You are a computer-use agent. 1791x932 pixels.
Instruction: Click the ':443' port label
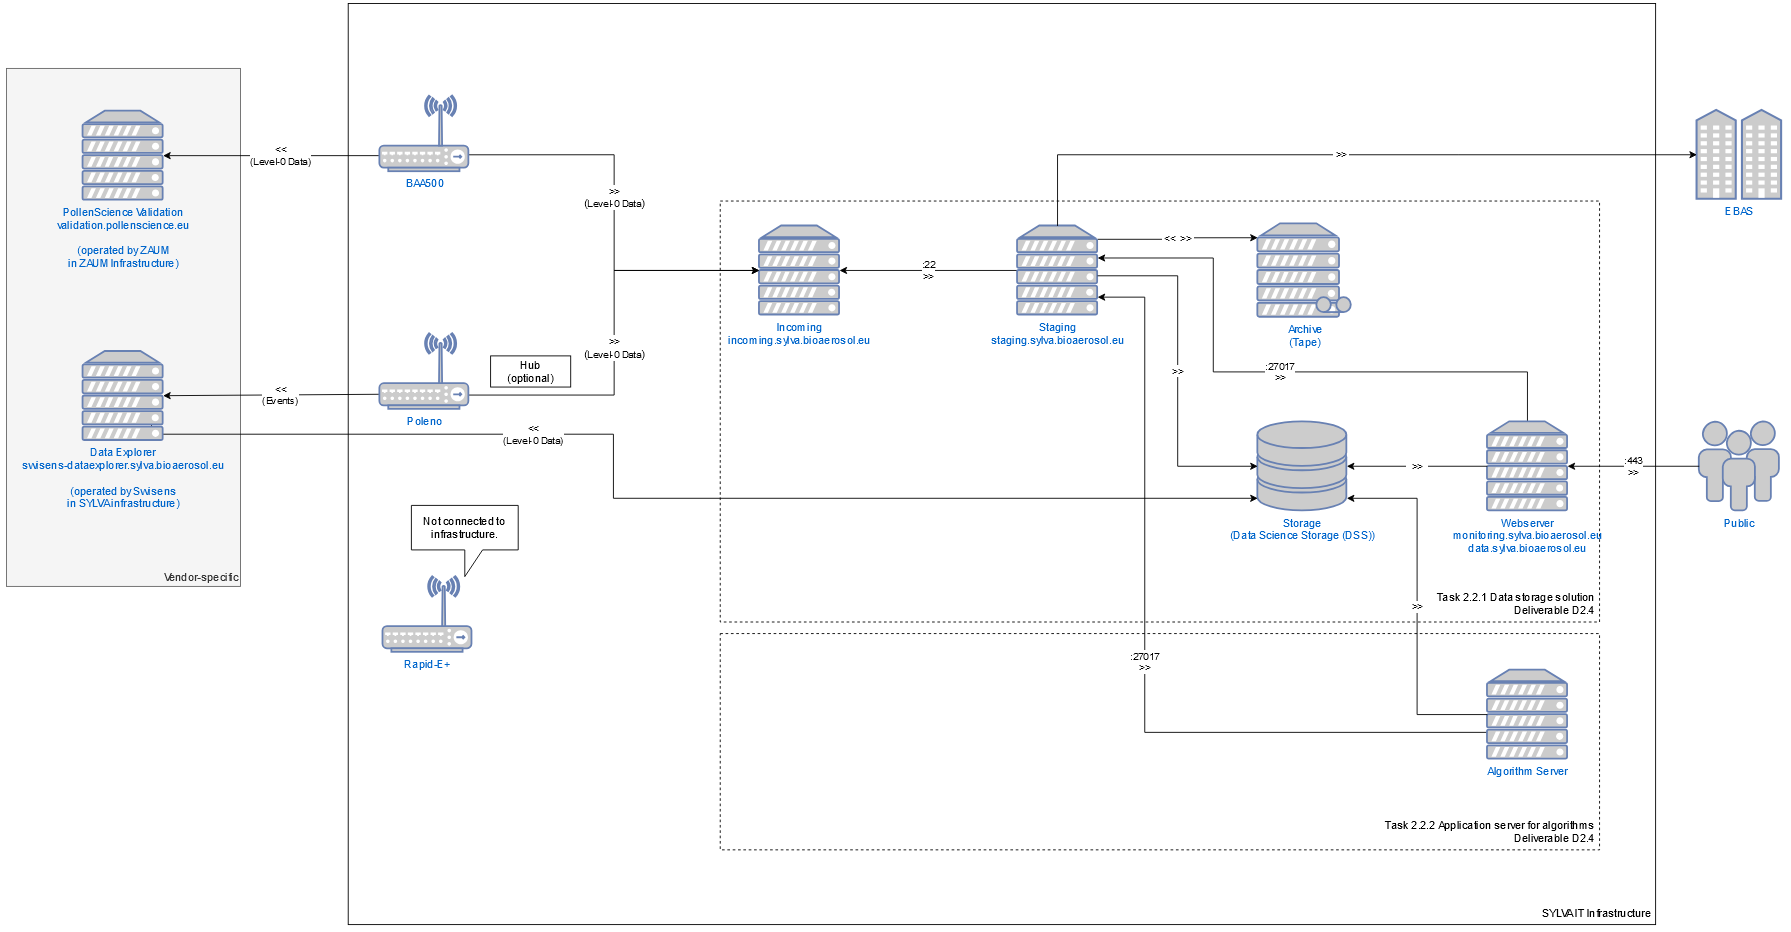pyautogui.click(x=1633, y=461)
